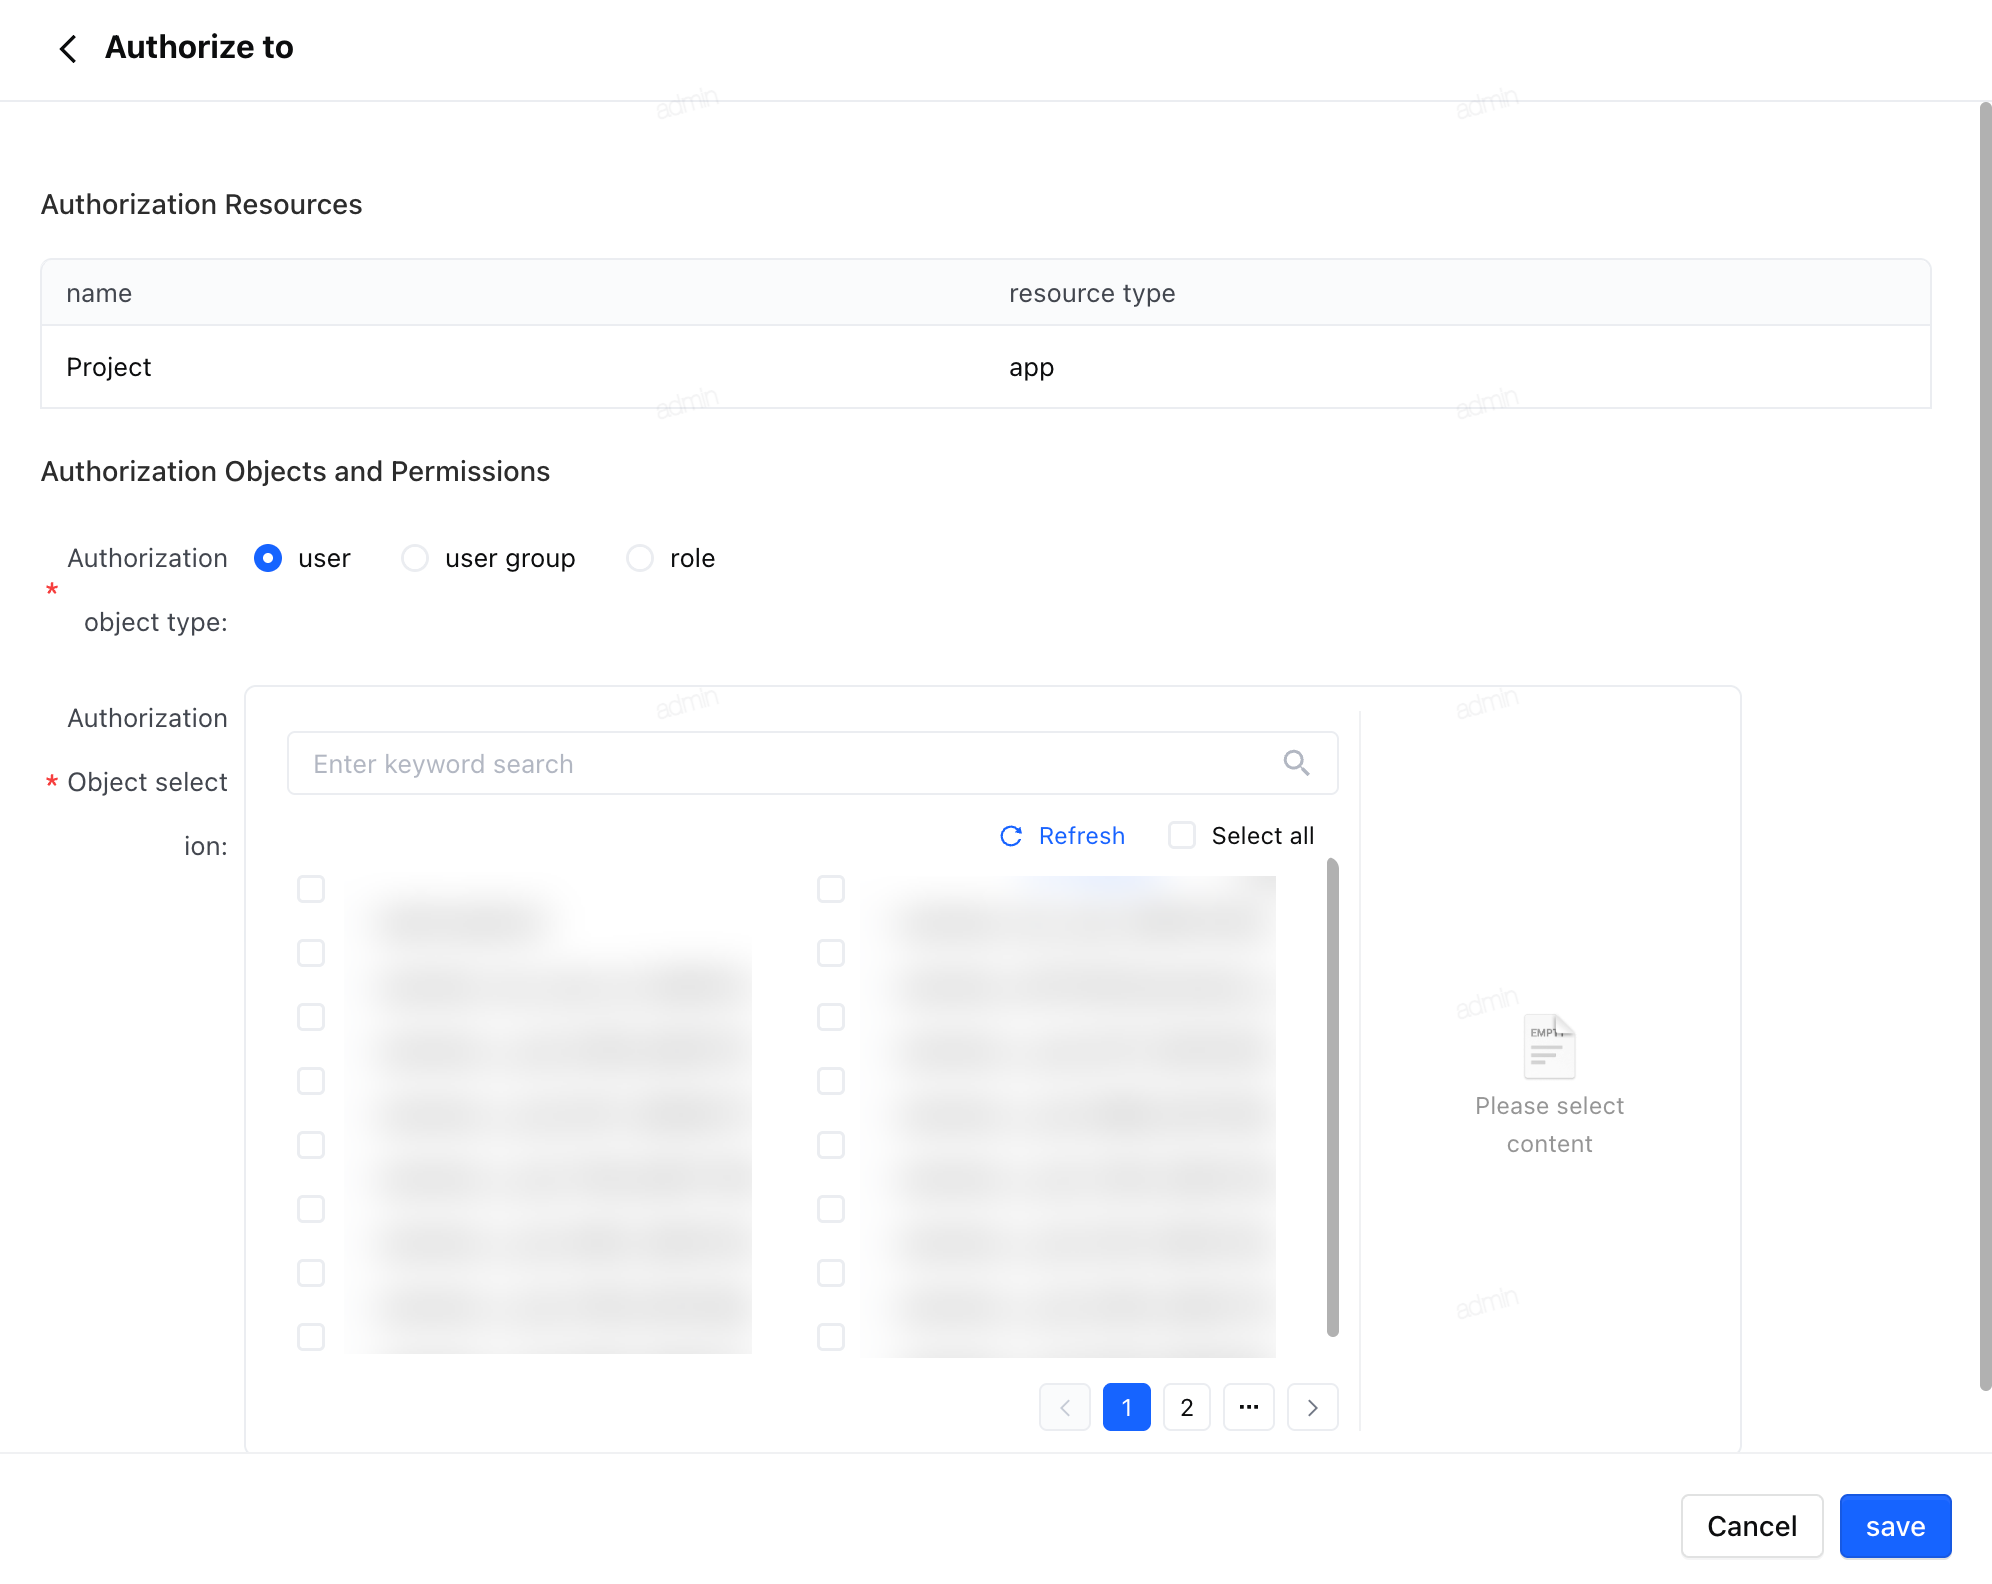Go to previous page using left chevron
1992x1584 pixels.
1065,1407
